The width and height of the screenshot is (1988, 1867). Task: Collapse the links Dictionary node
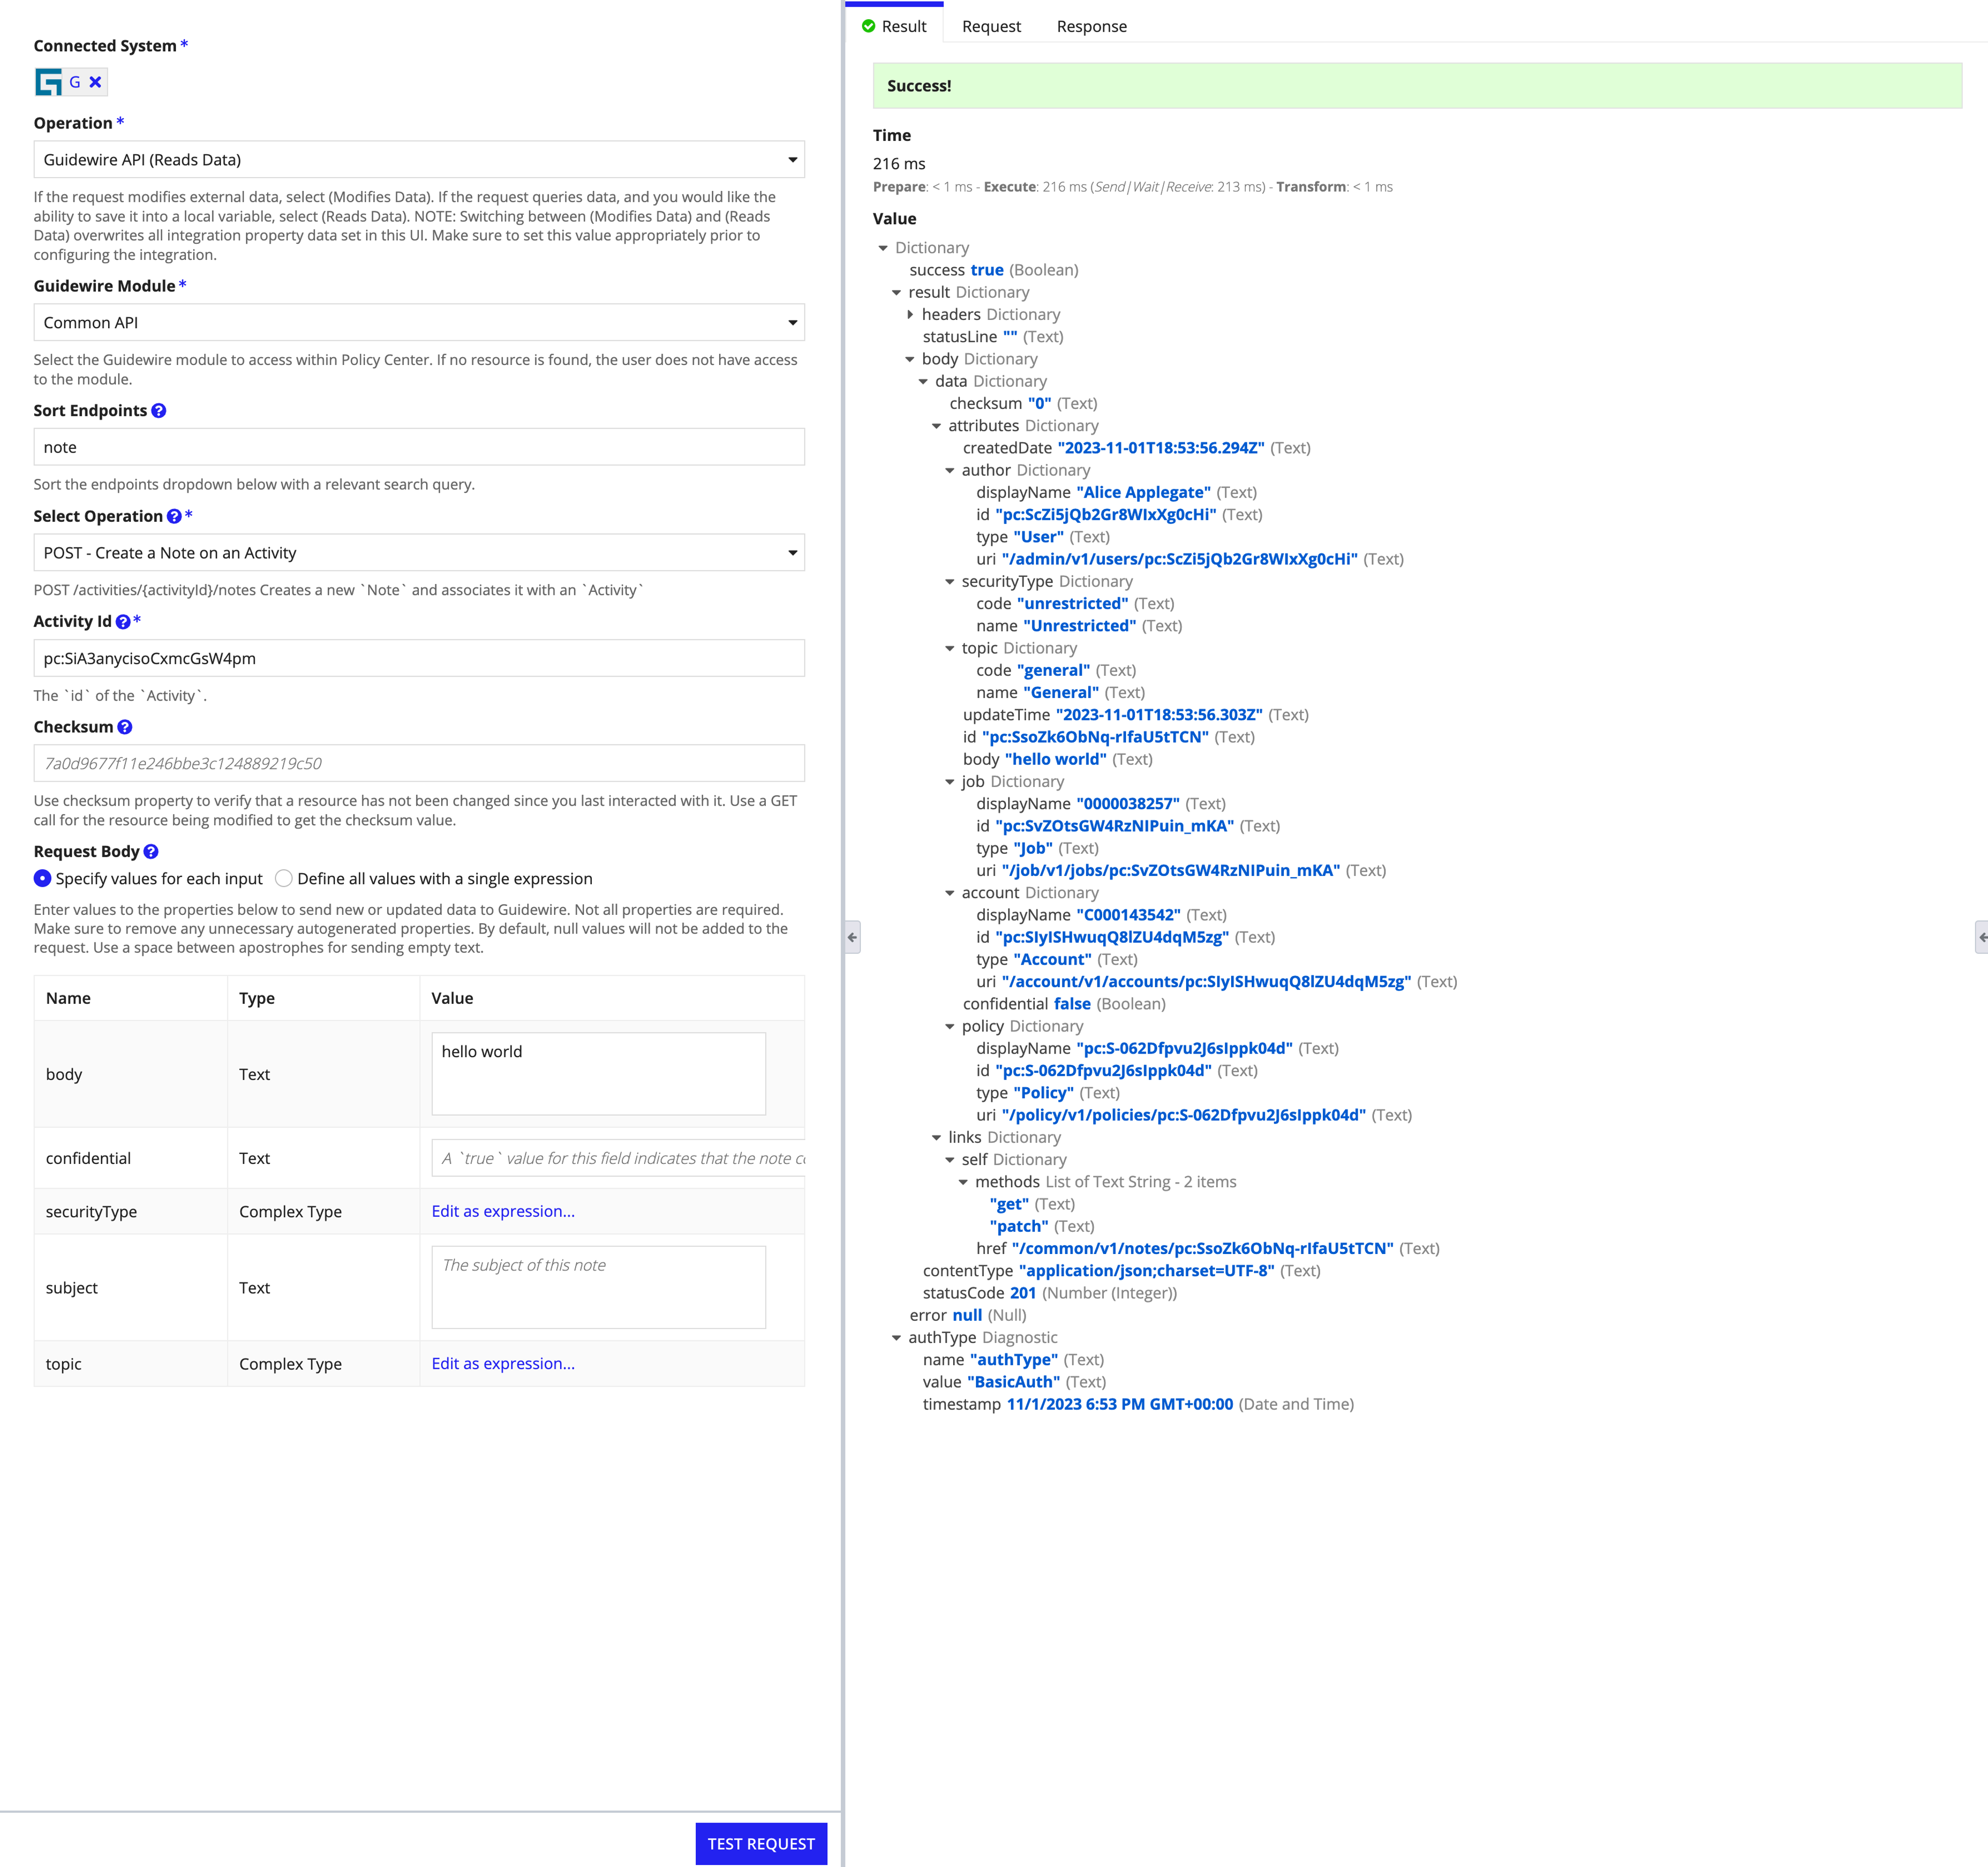(x=936, y=1138)
